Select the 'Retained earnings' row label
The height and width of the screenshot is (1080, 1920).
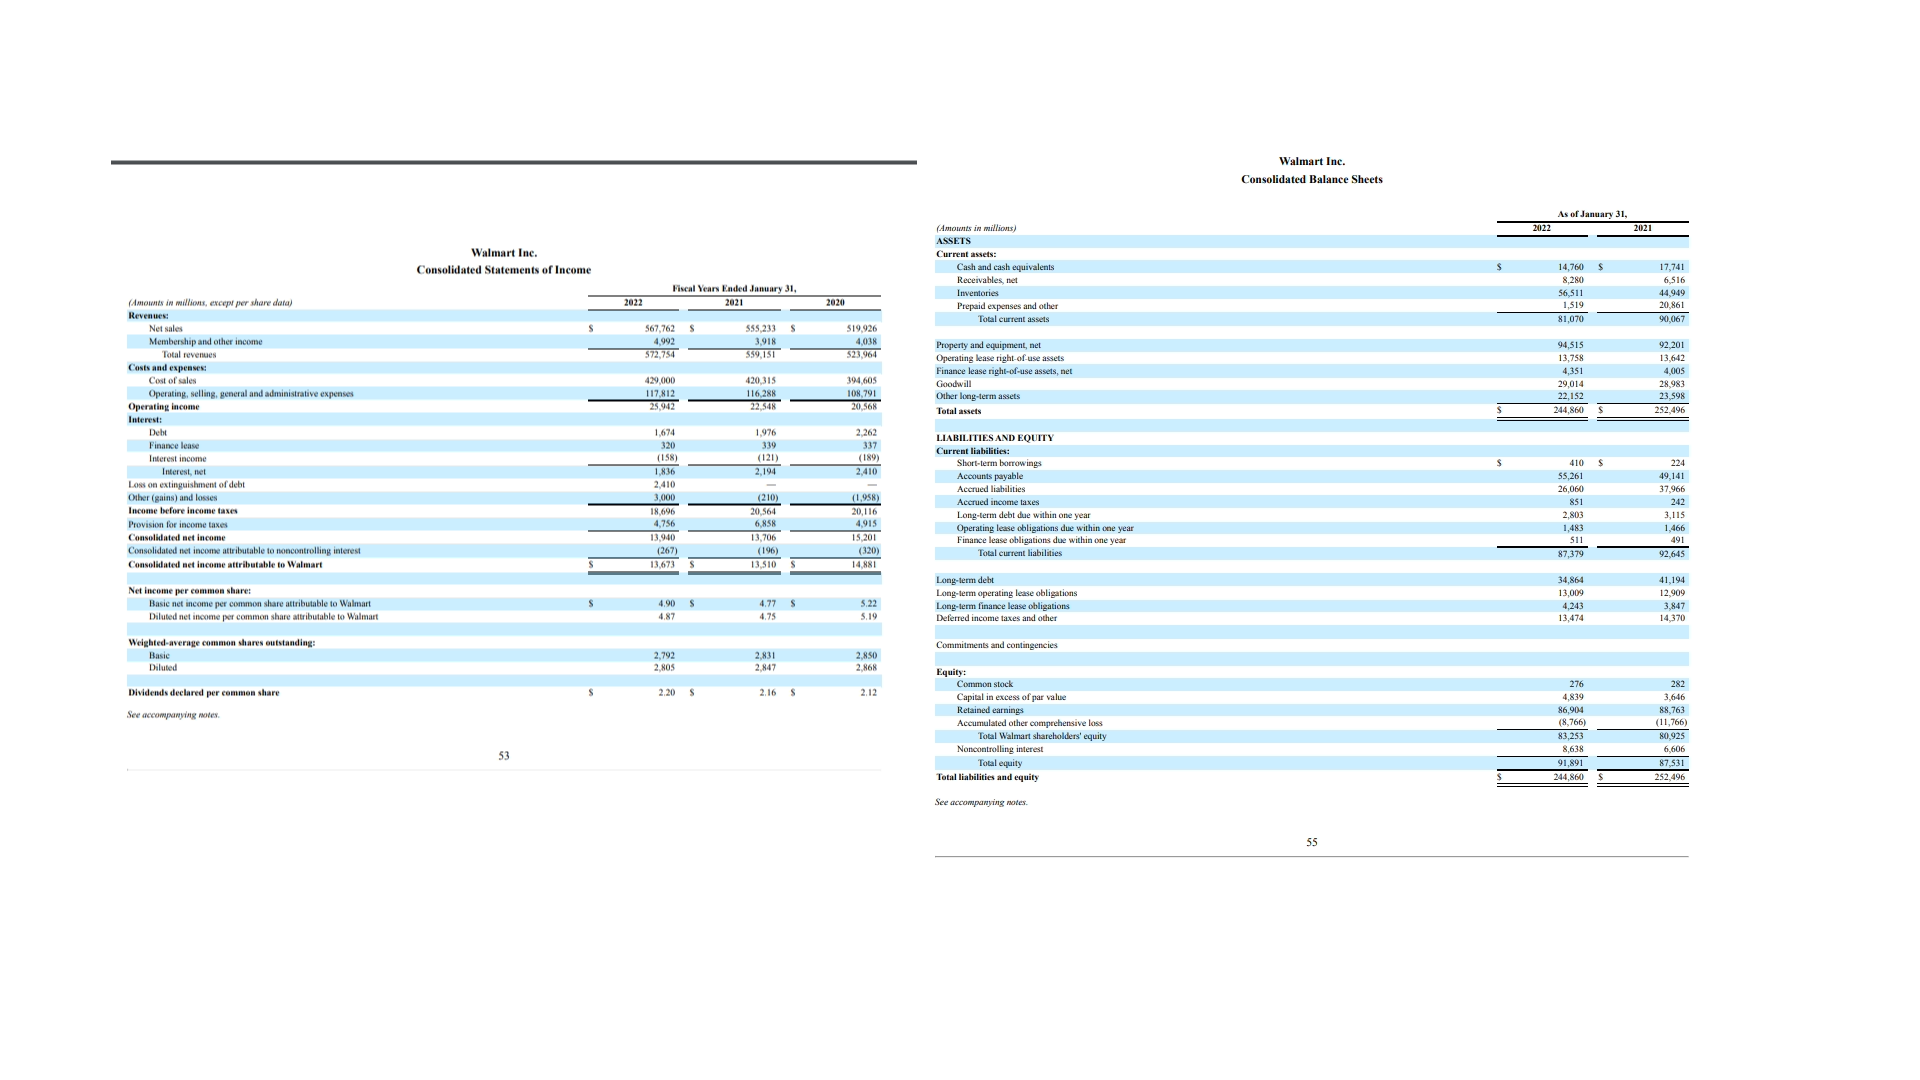[989, 710]
